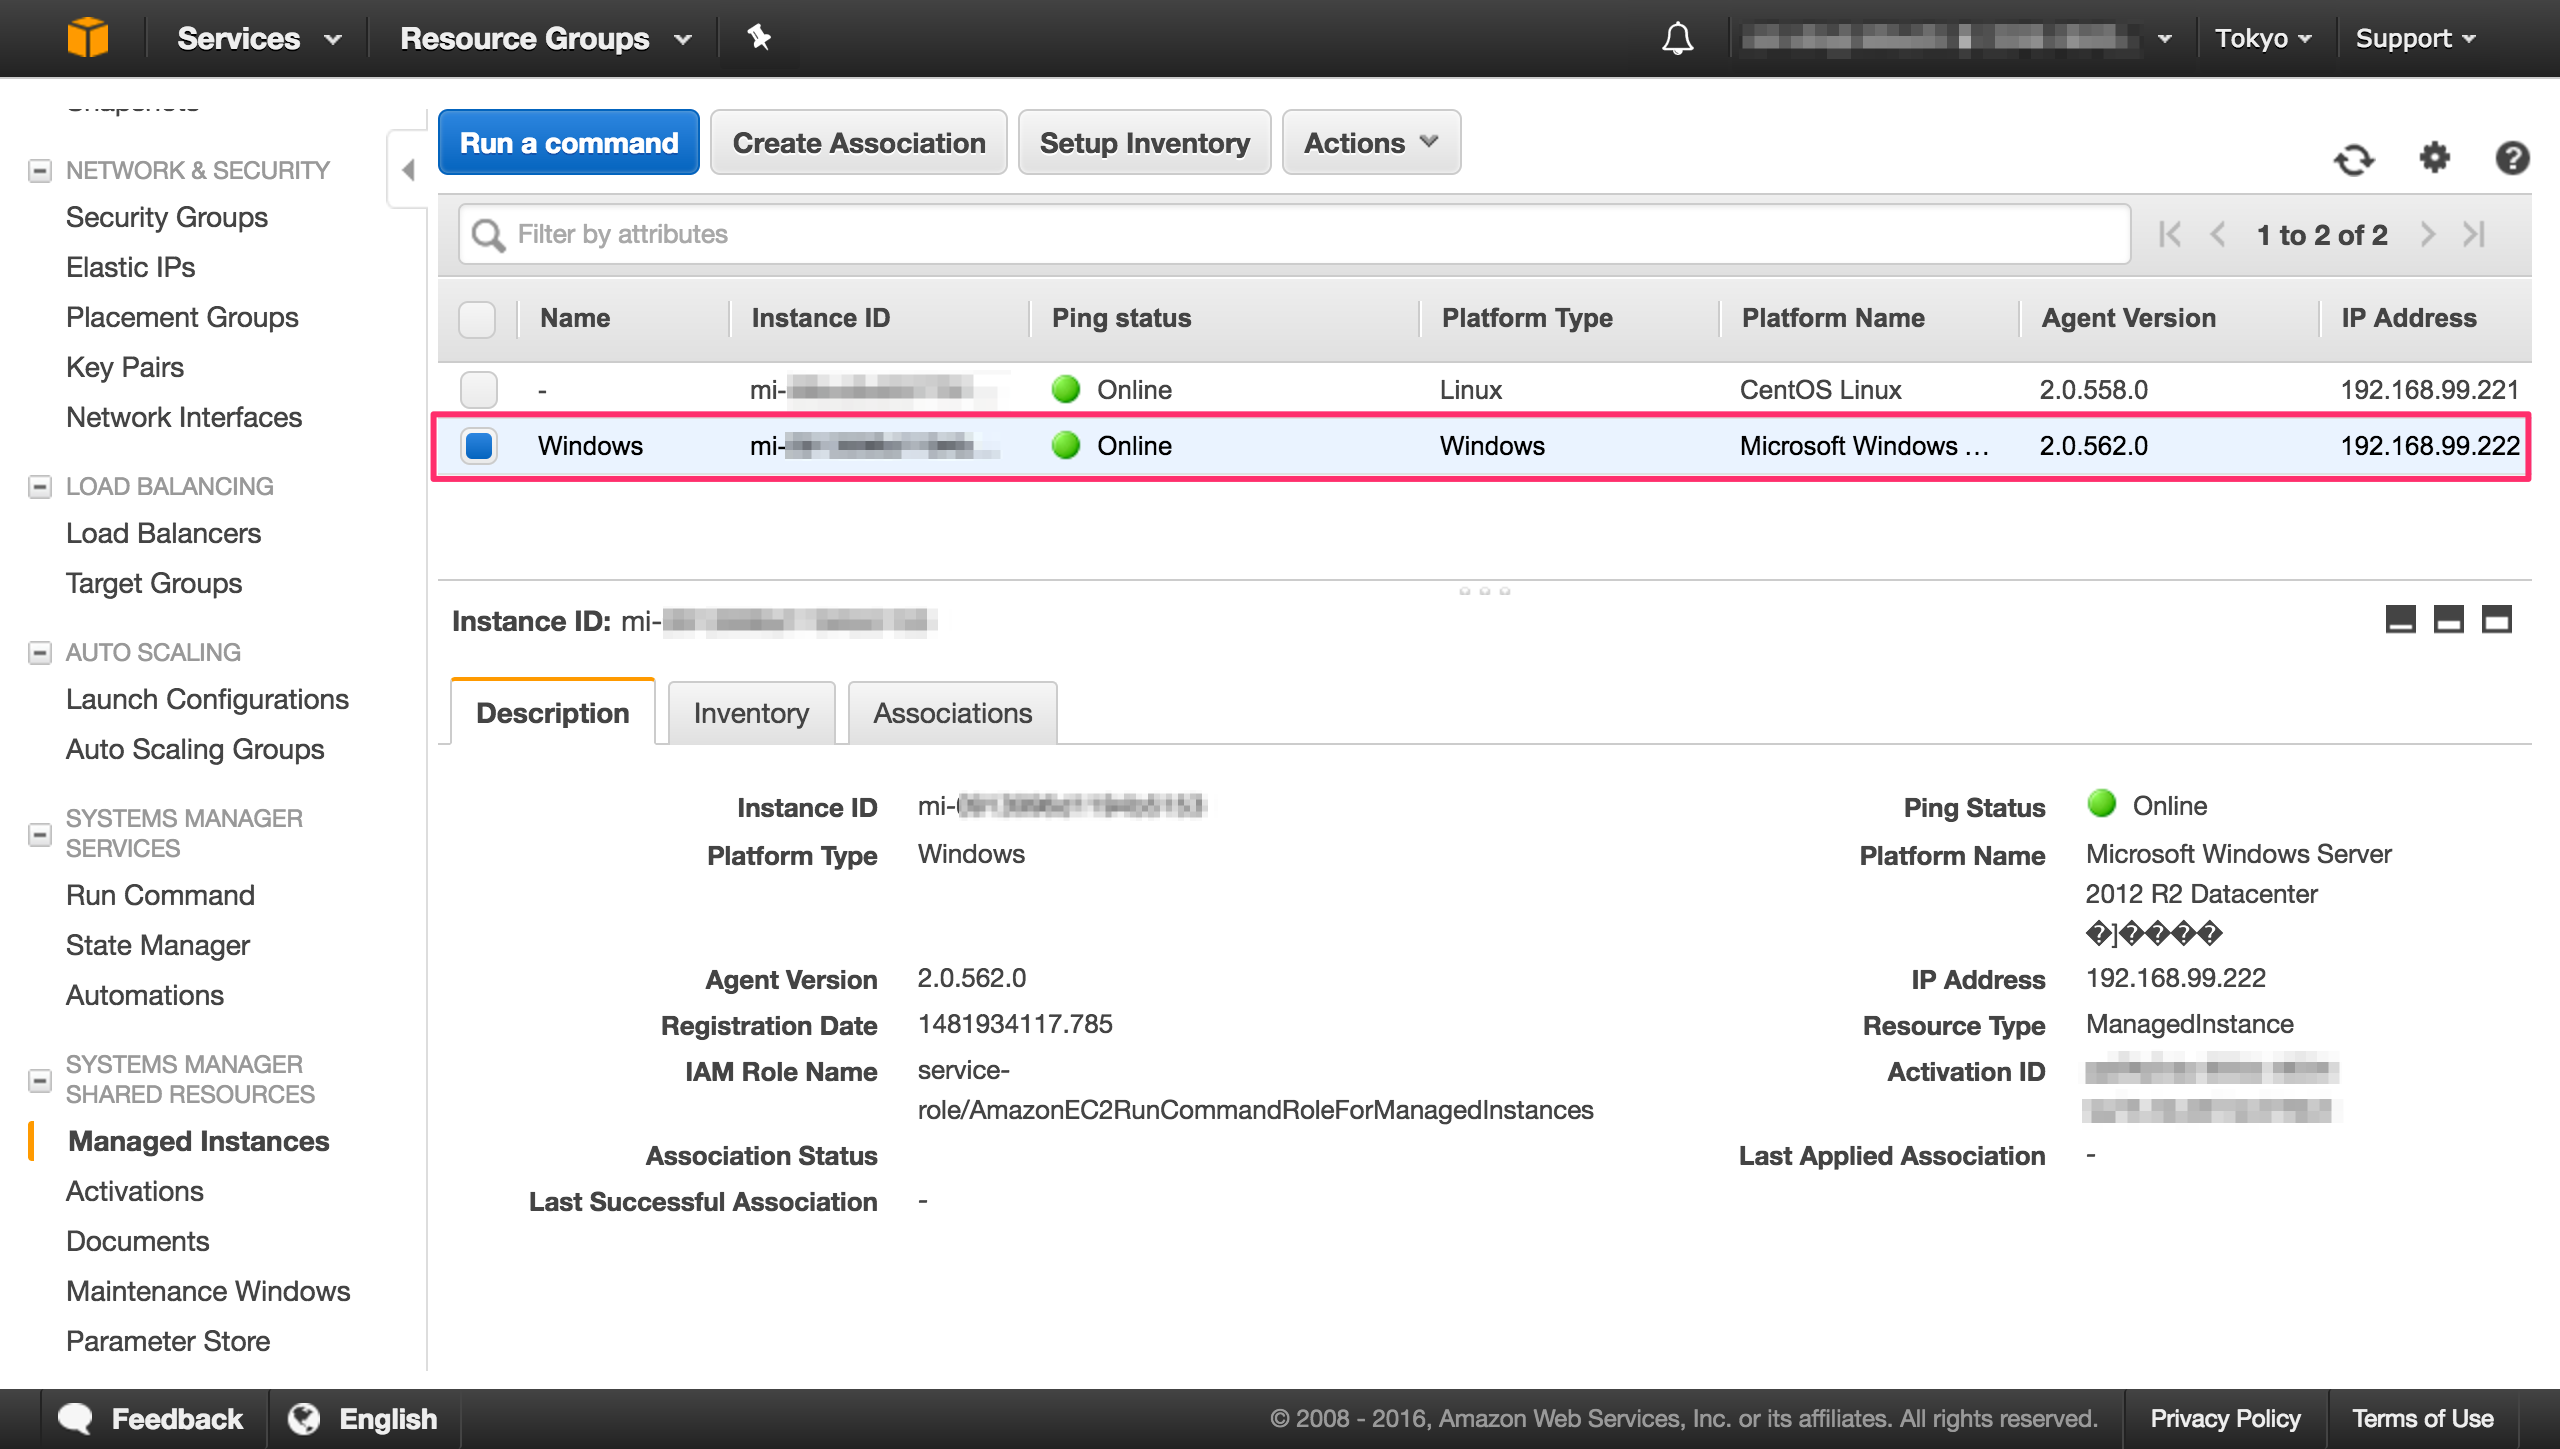Check the select-all instances checkbox
The width and height of the screenshot is (2560, 1449).
pos(477,319)
